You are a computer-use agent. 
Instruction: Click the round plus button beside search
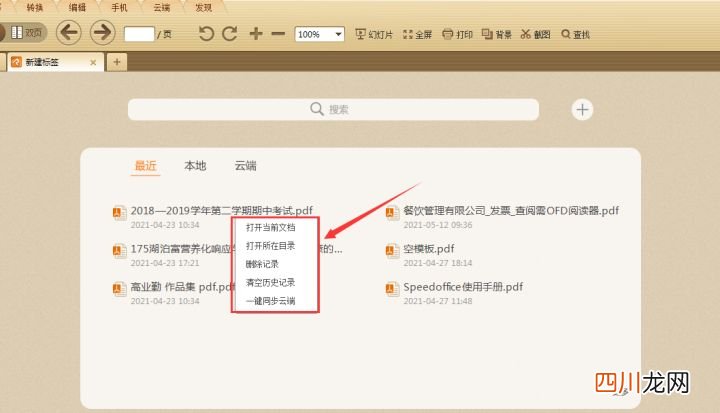tap(582, 110)
